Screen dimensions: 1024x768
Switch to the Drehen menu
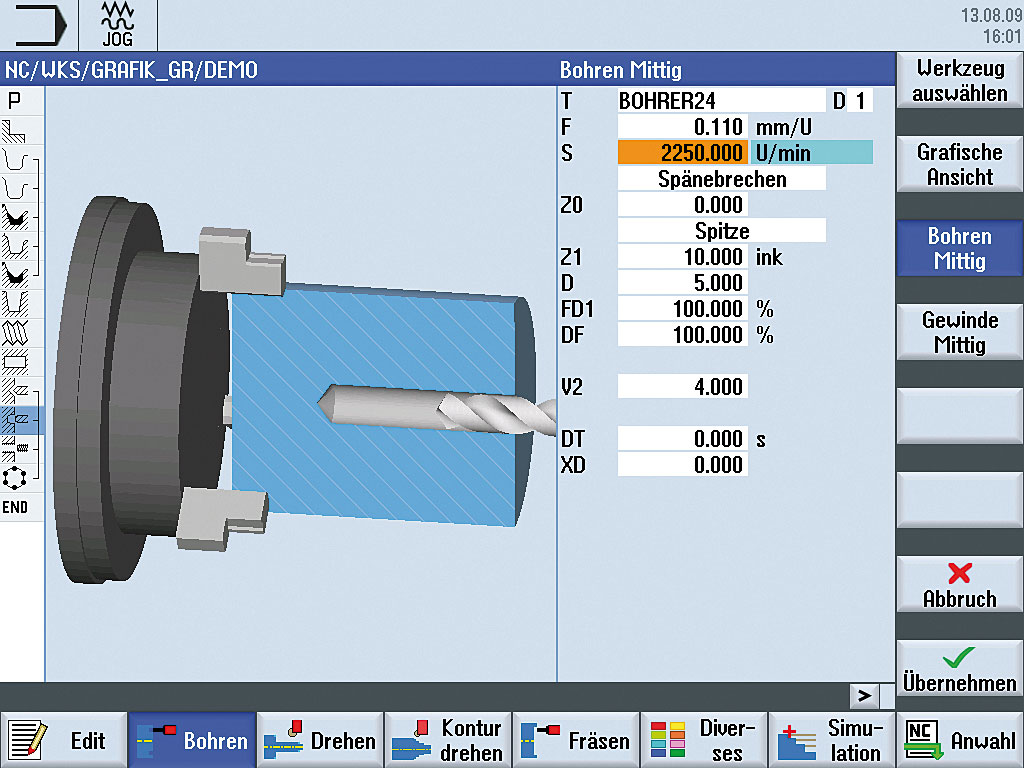tap(320, 740)
